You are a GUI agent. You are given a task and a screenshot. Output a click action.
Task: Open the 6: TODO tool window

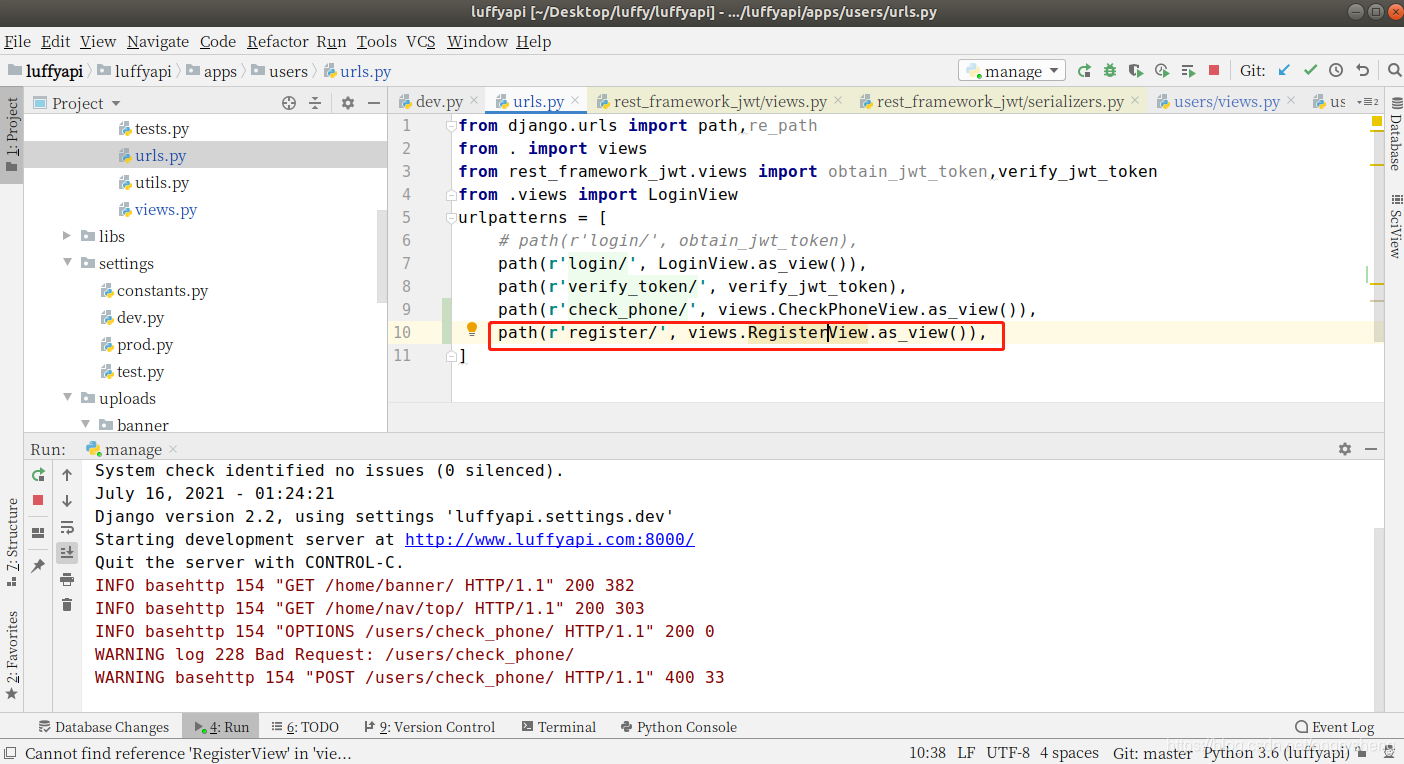click(x=305, y=727)
